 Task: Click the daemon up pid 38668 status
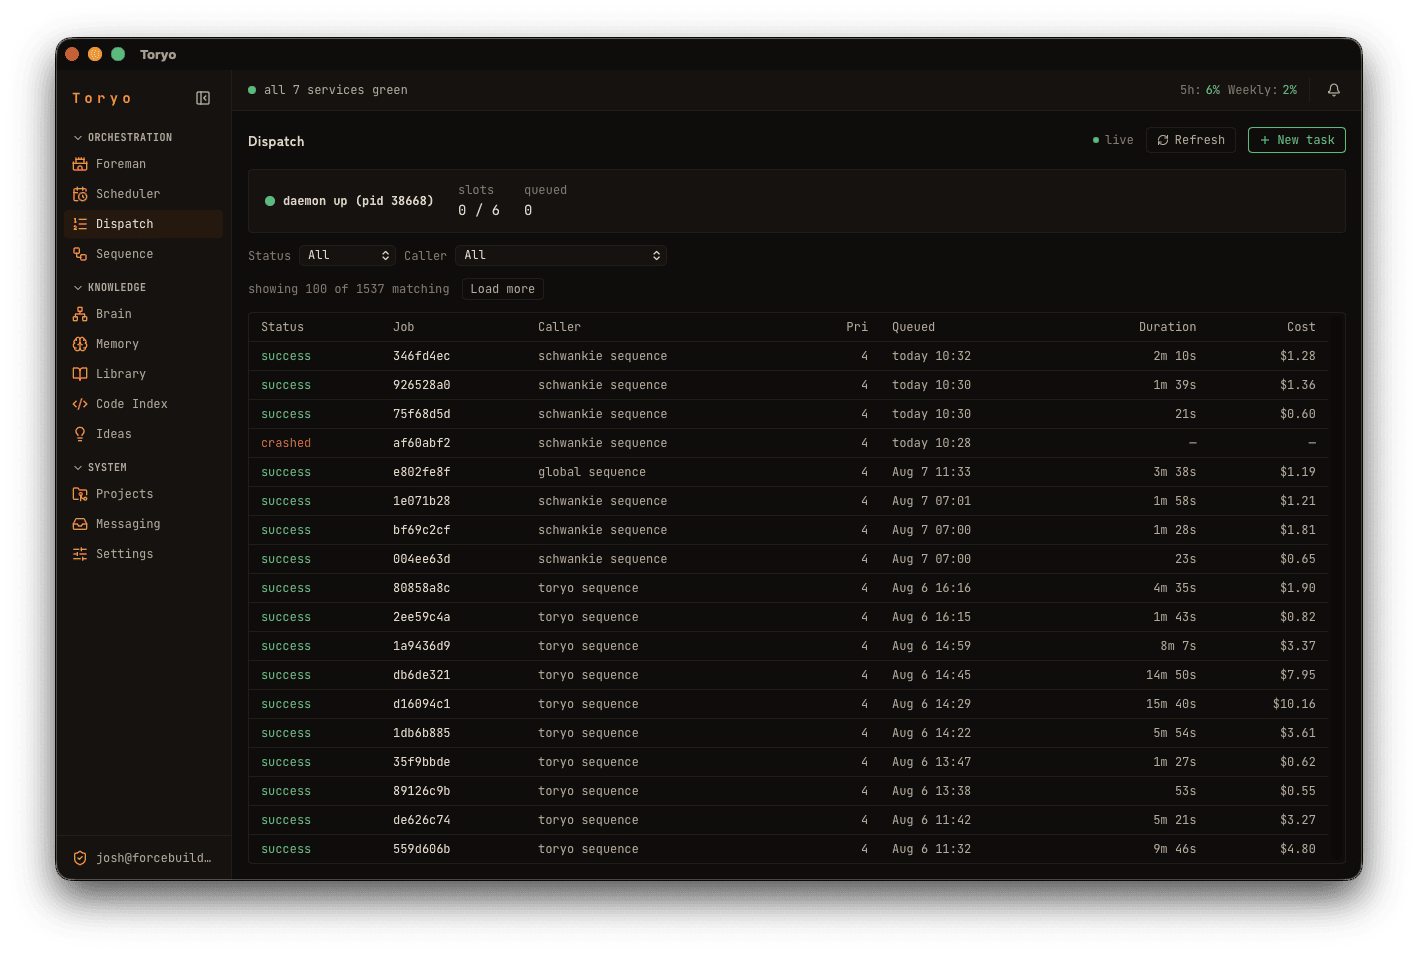(x=349, y=201)
